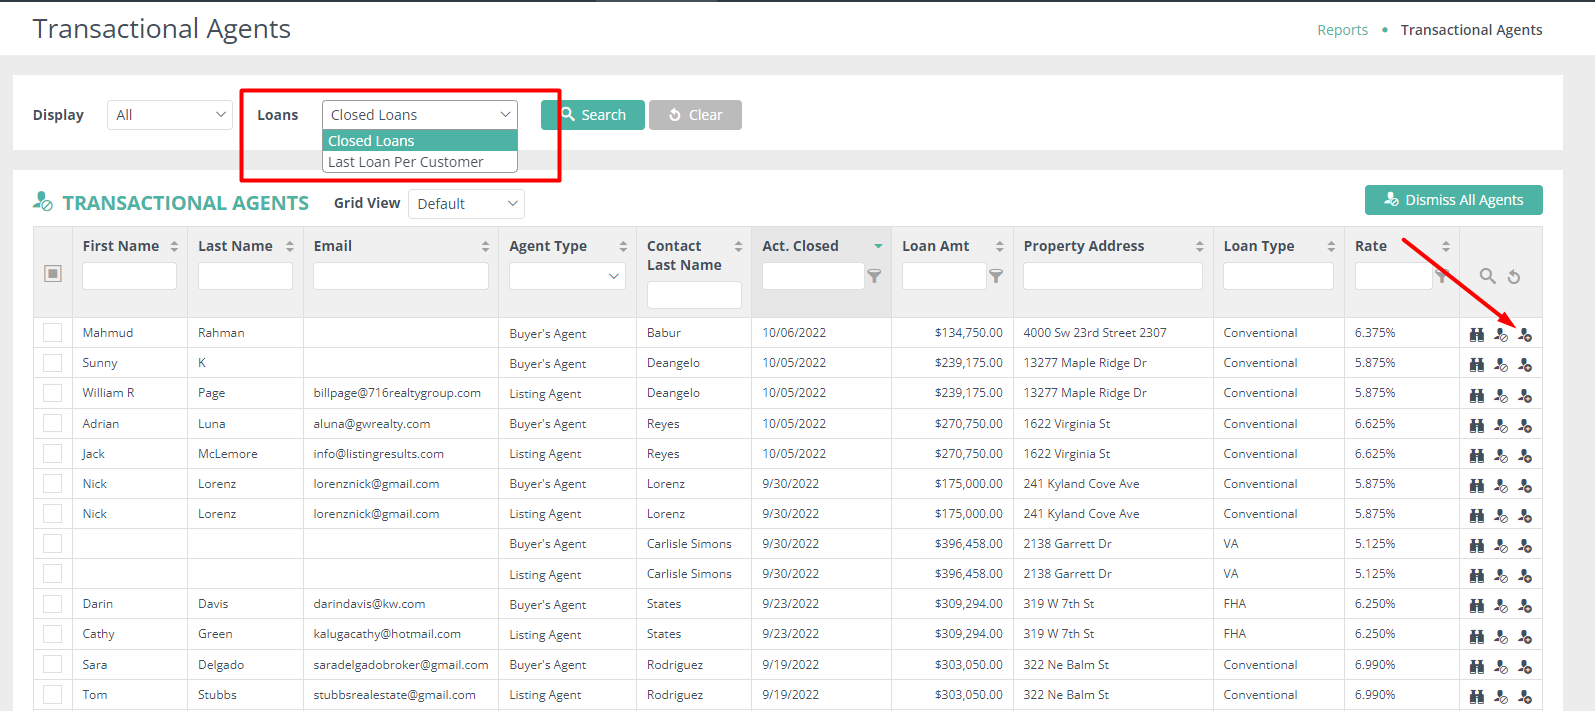
Task: Click add-agent icon for Tom Stubbs
Action: click(1524, 696)
